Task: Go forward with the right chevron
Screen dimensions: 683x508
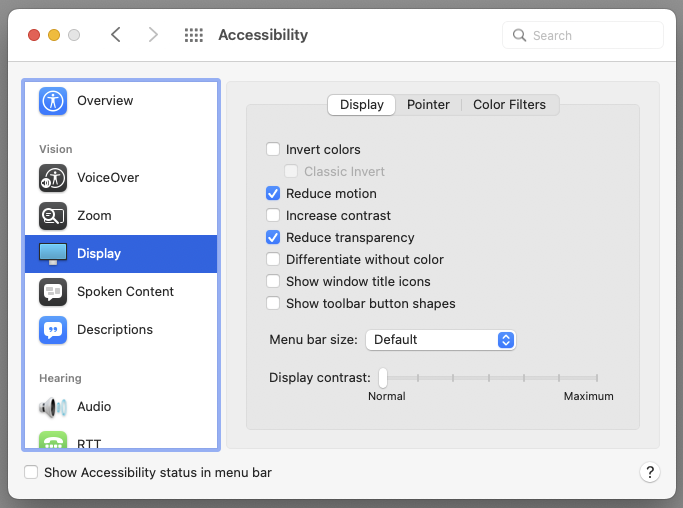Action: click(153, 34)
